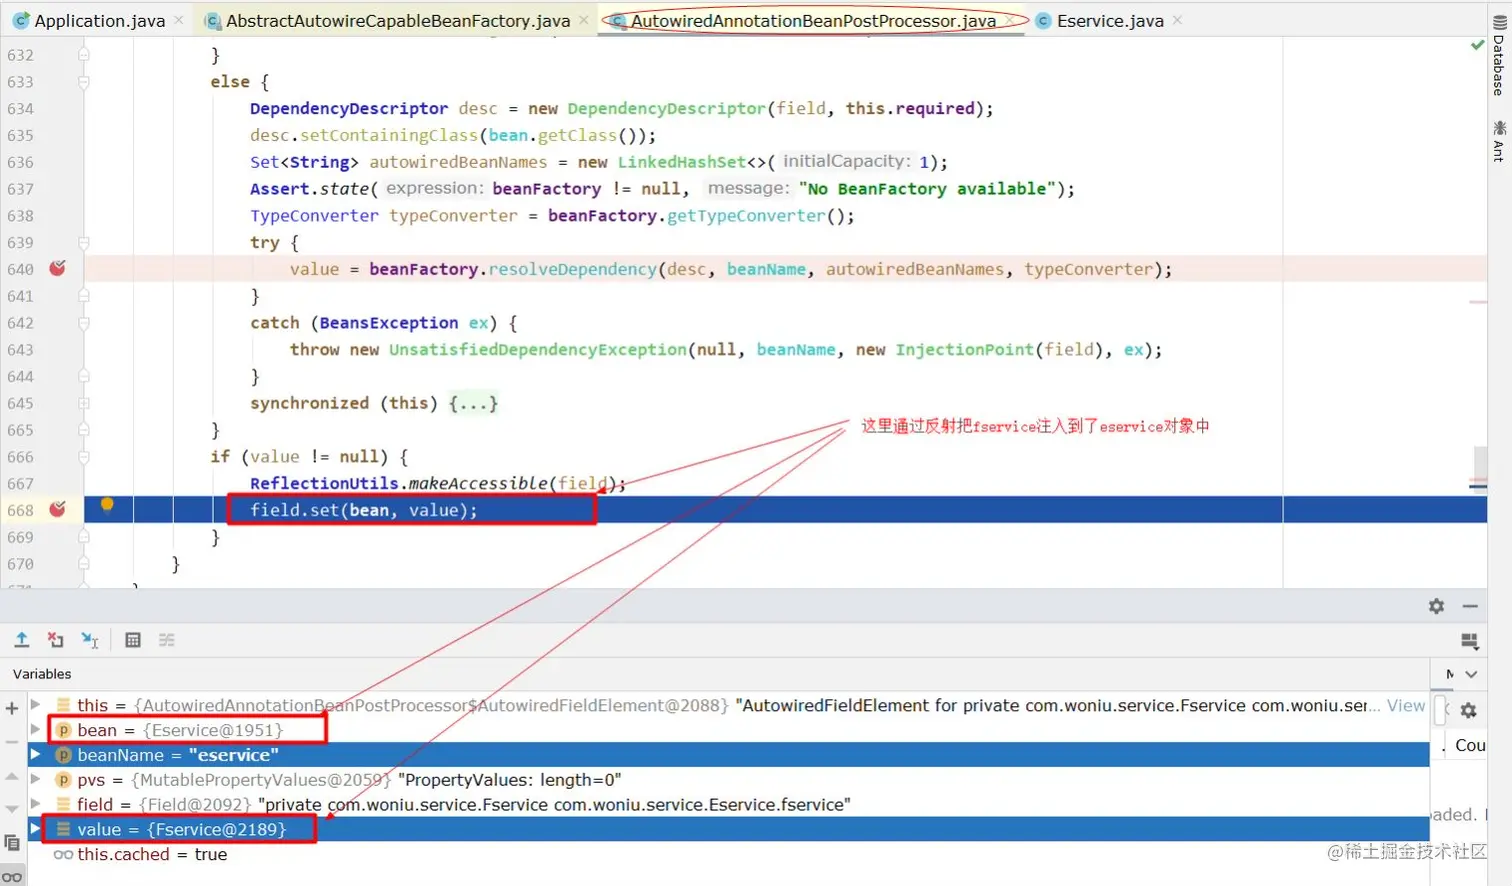The height and width of the screenshot is (886, 1512).
Task: Click the Variables panel header
Action: pos(42,674)
